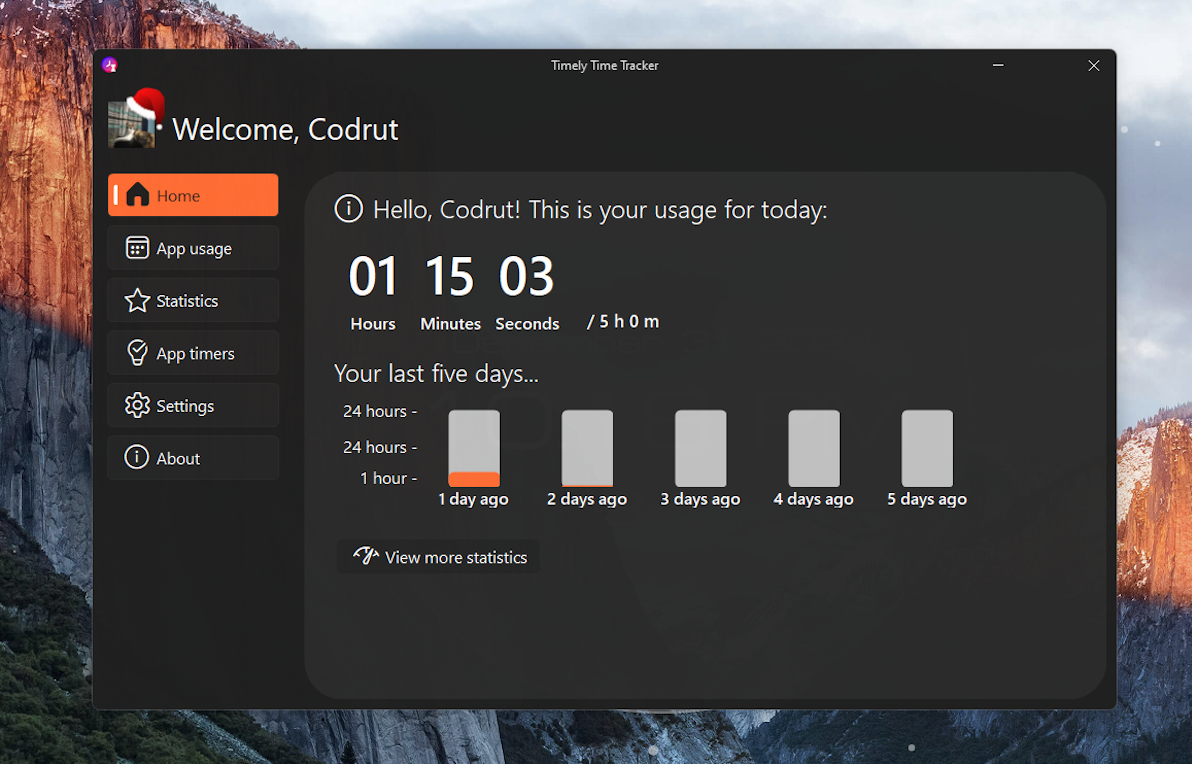Image resolution: width=1192 pixels, height=764 pixels.
Task: Open the Home tab label
Action: pos(178,196)
